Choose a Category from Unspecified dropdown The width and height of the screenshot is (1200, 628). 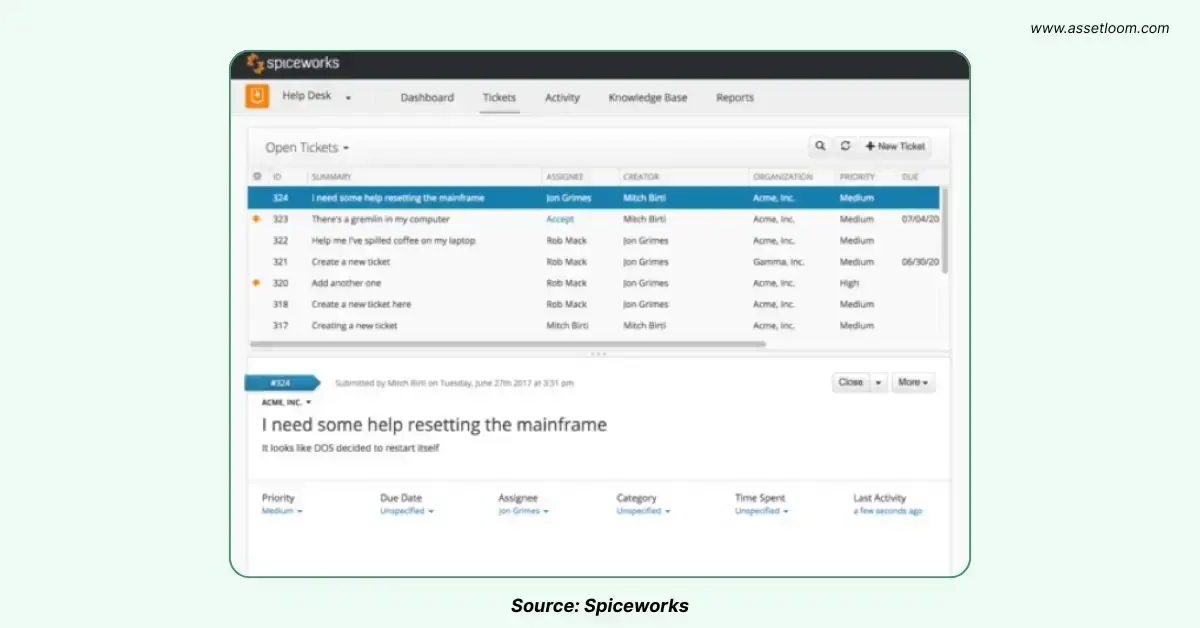click(643, 511)
